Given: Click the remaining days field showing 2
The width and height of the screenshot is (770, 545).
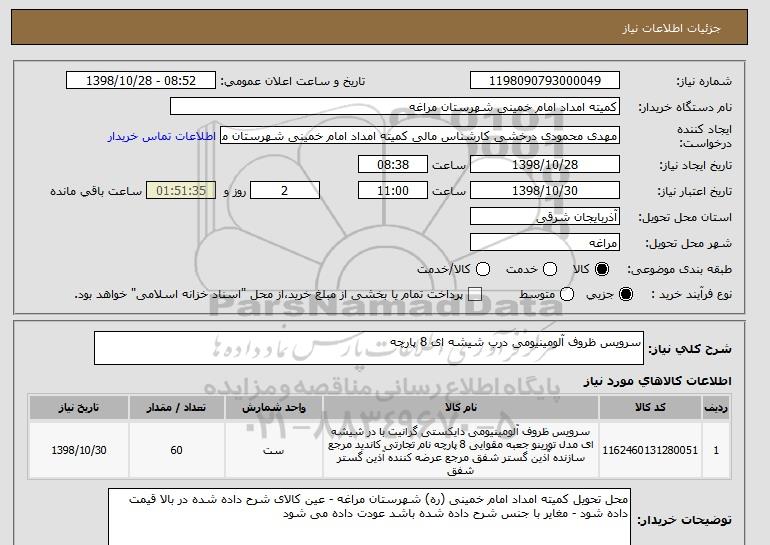Looking at the screenshot, I should (285, 191).
